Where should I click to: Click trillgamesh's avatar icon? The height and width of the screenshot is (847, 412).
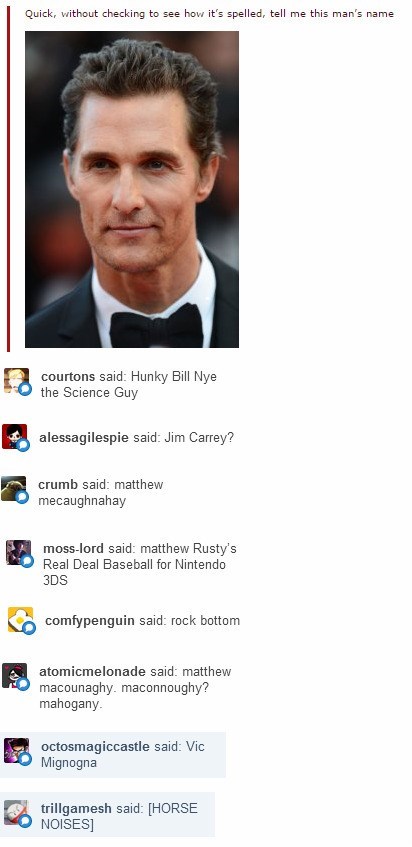pyautogui.click(x=17, y=813)
